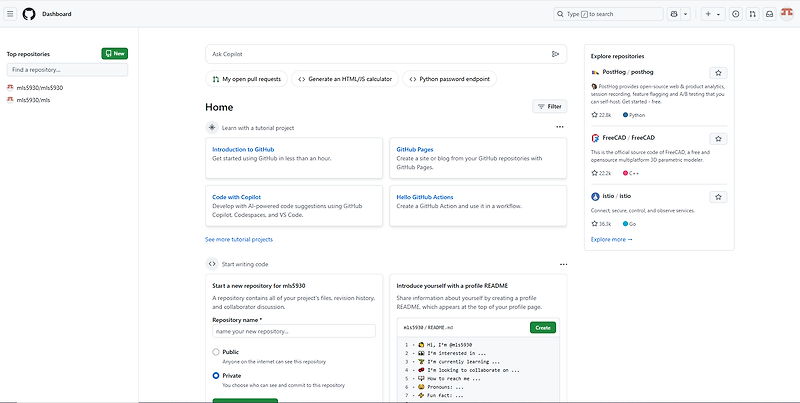
Task: Click the sparkle icon beside Learn with tutorial
Action: 212,128
